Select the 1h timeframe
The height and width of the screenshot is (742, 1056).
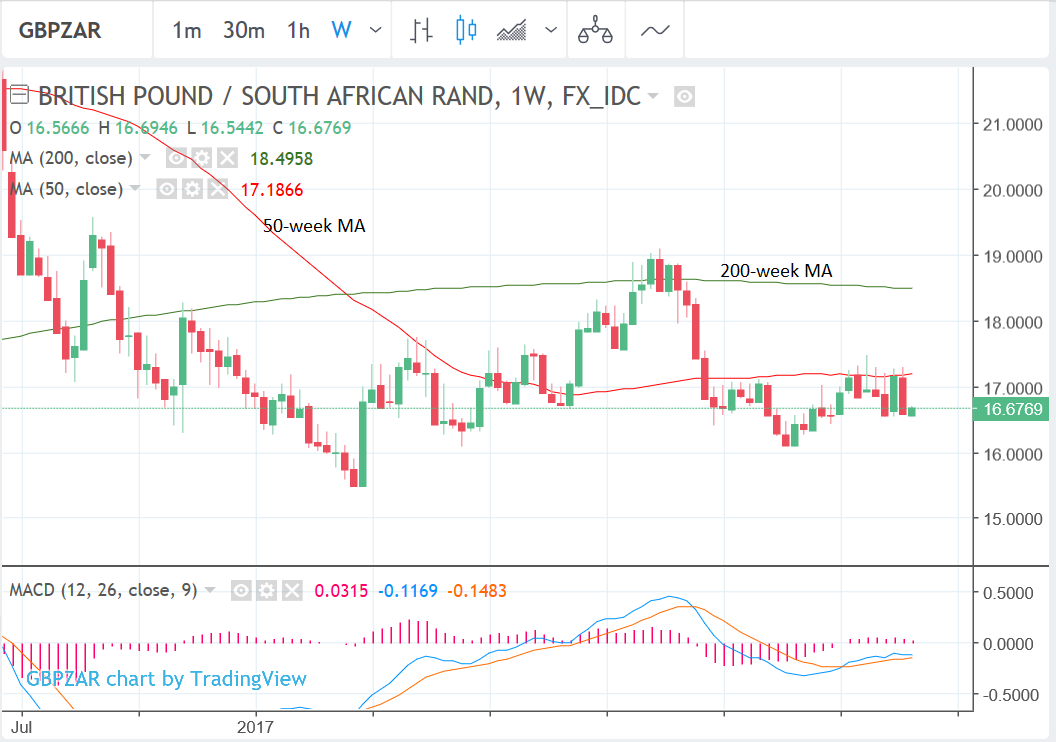[x=297, y=30]
